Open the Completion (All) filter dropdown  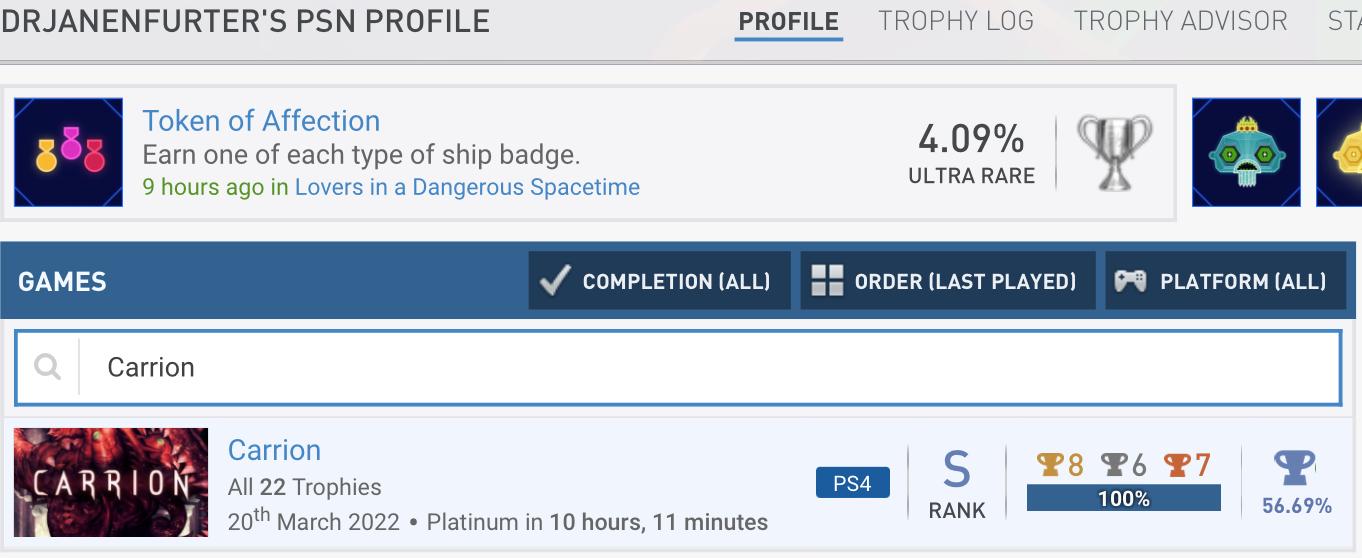point(659,281)
